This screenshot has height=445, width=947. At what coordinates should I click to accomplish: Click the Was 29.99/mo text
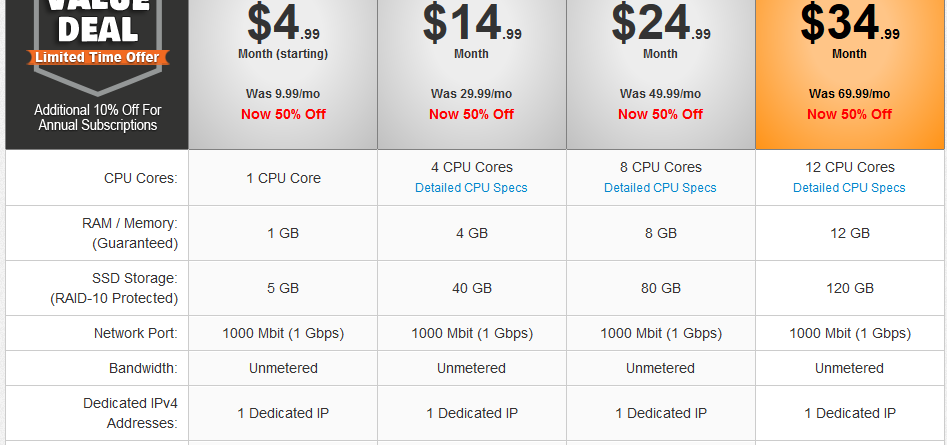click(471, 94)
